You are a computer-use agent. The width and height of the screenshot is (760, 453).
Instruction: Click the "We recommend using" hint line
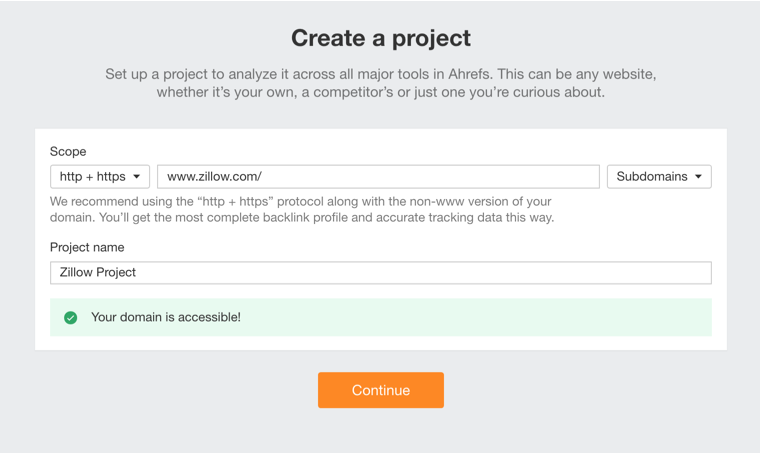point(301,202)
